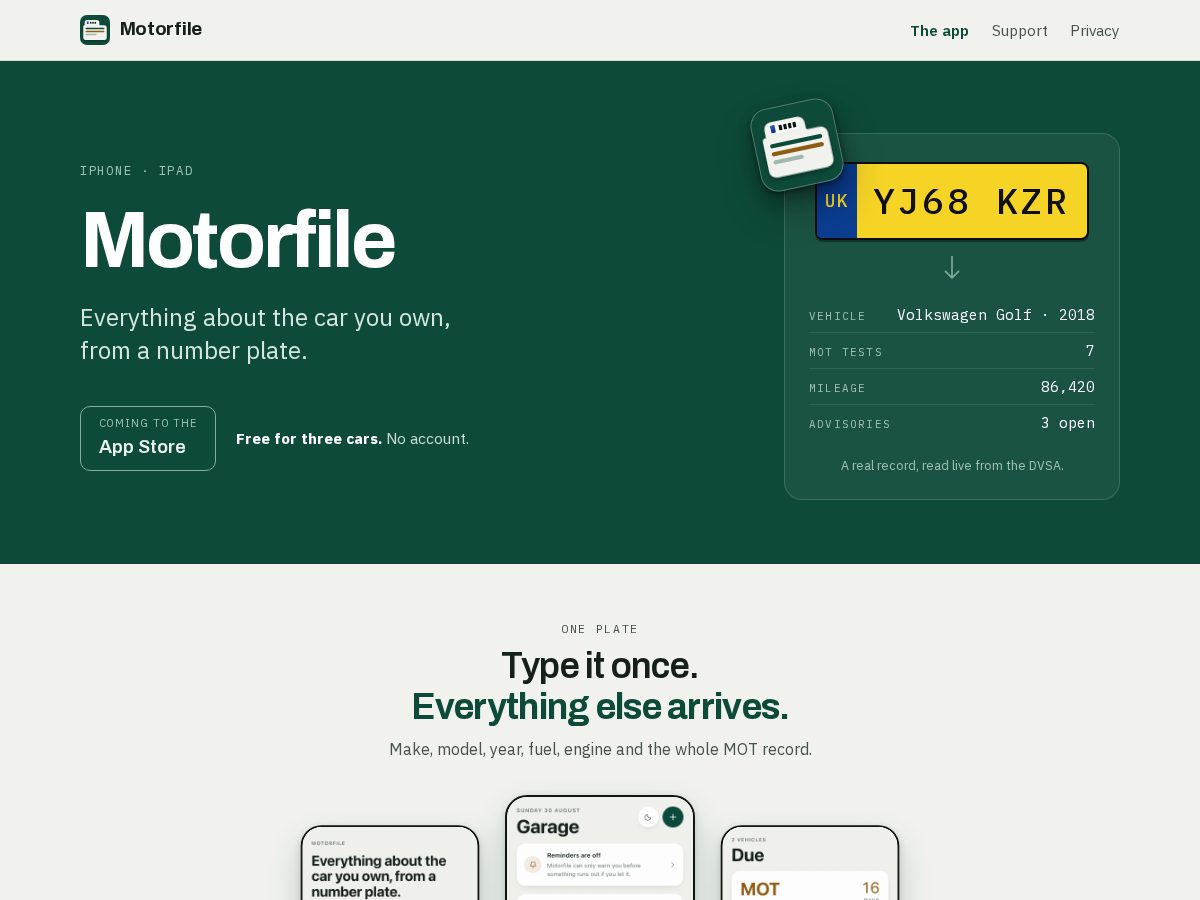Image resolution: width=1200 pixels, height=900 pixels.
Task: Tap the green plus button in Garage screen
Action: [x=673, y=817]
